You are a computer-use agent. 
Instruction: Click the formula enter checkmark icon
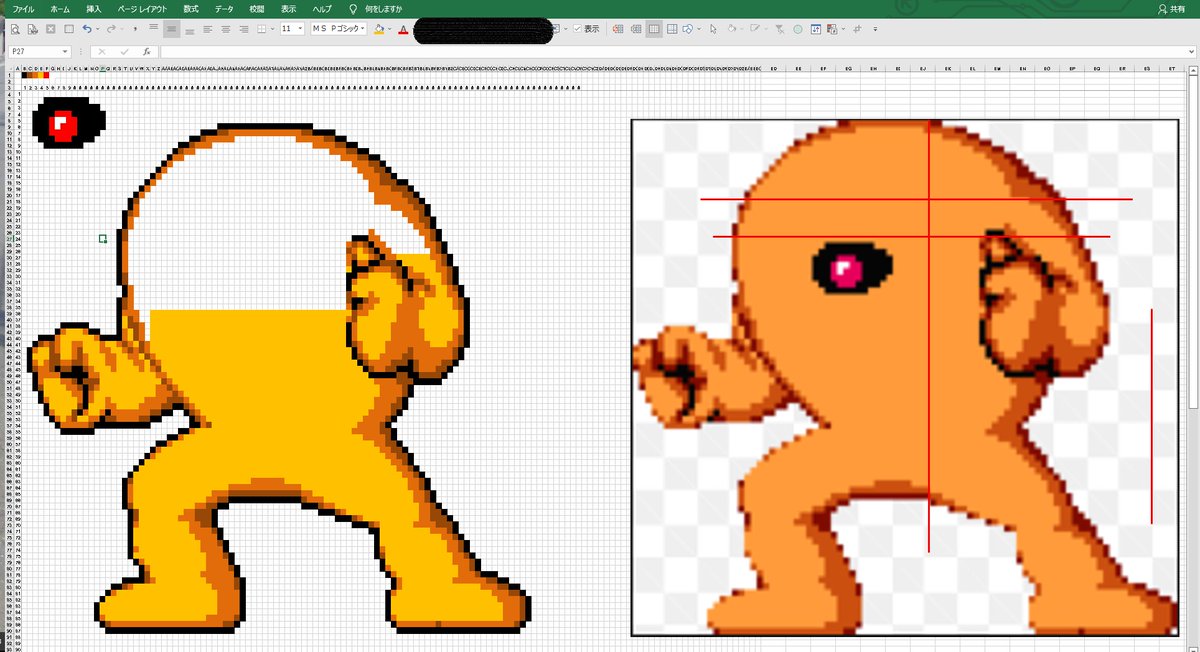click(x=124, y=51)
